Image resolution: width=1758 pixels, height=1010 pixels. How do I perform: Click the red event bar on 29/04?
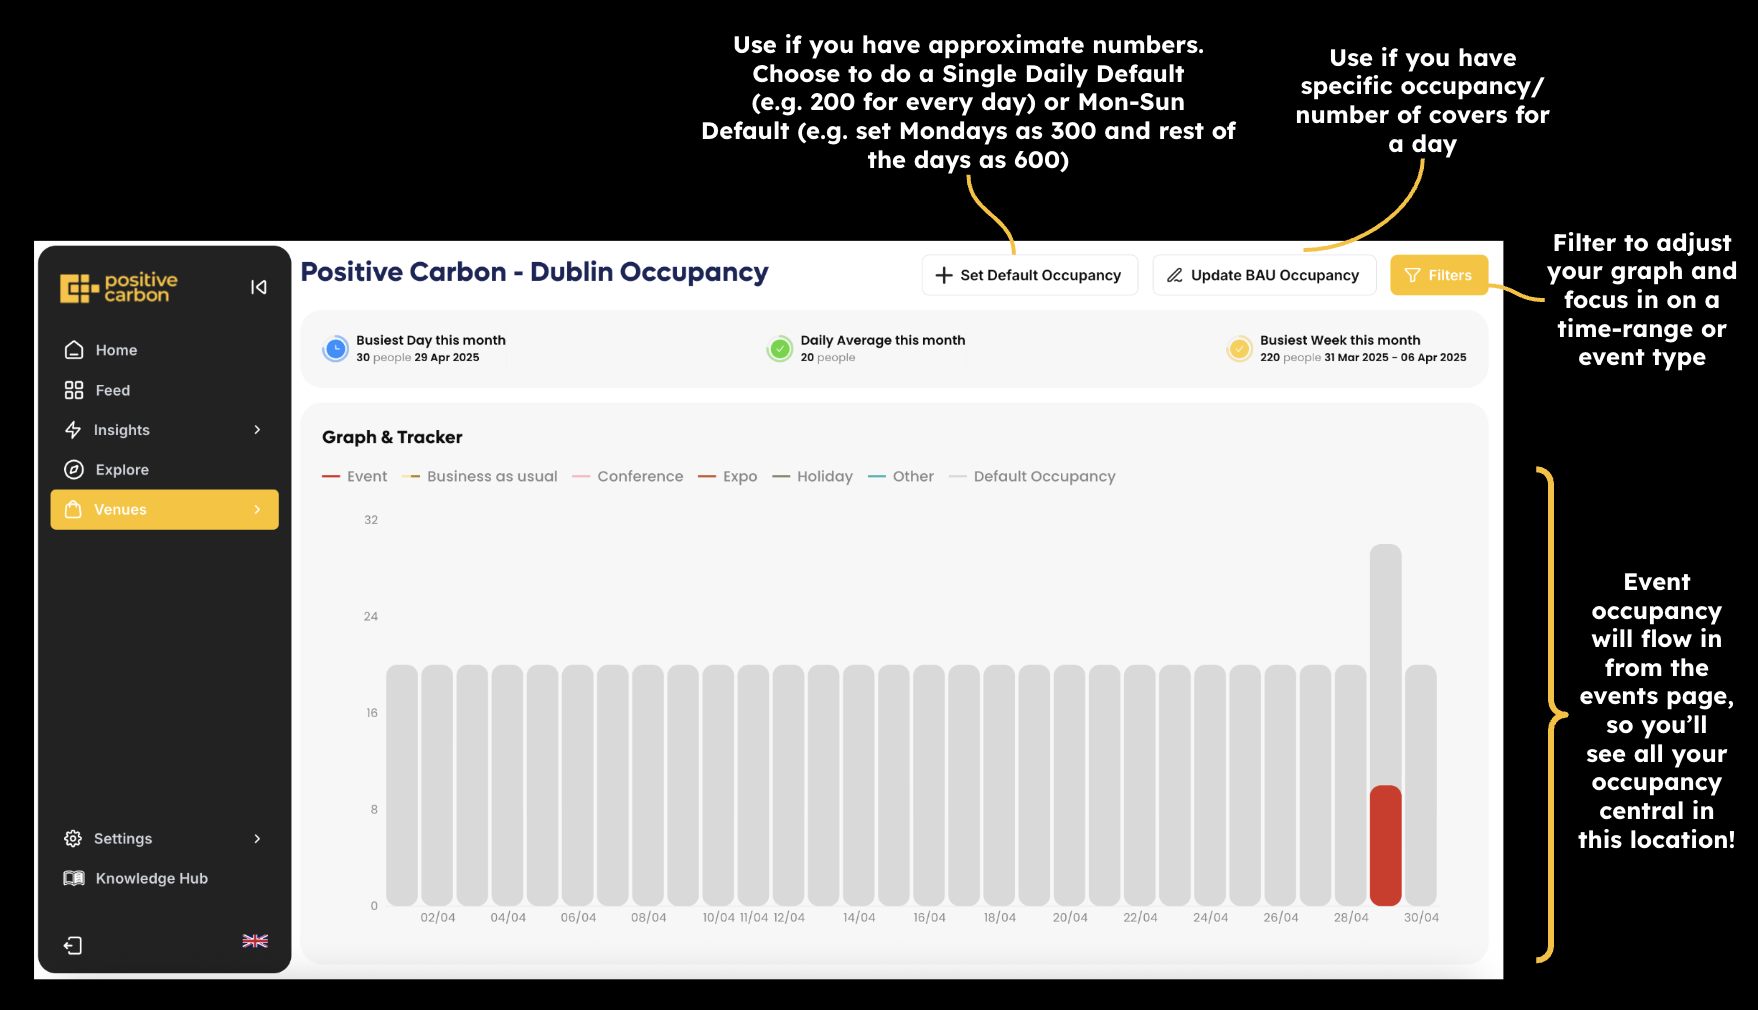click(x=1385, y=845)
